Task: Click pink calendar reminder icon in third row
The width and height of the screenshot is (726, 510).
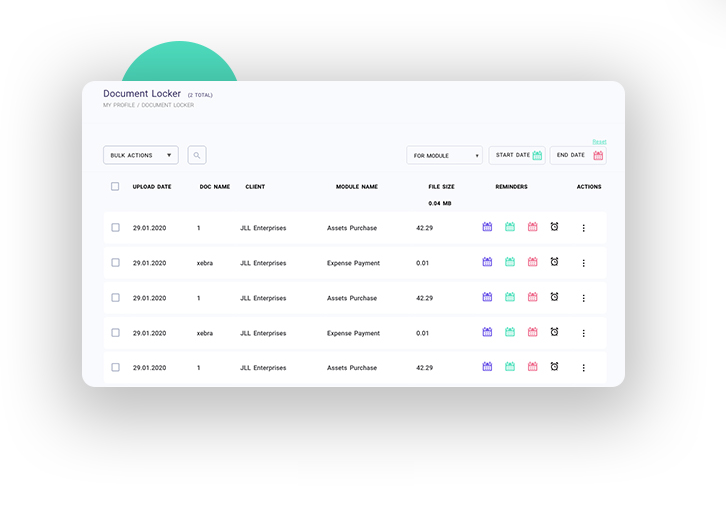Action: (x=532, y=297)
